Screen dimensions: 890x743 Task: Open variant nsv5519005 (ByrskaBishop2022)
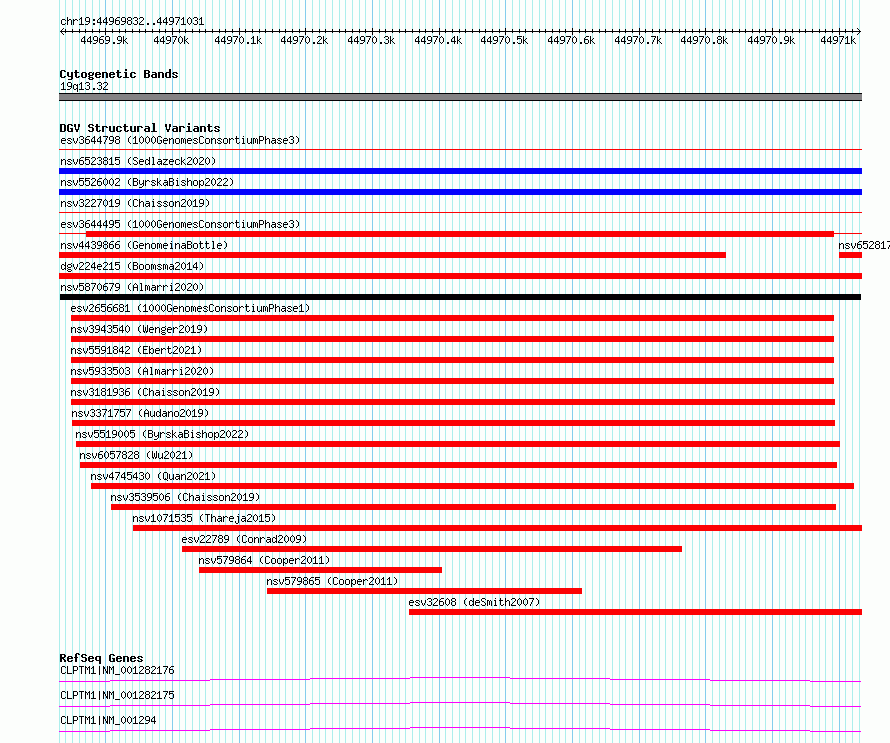[x=162, y=434]
